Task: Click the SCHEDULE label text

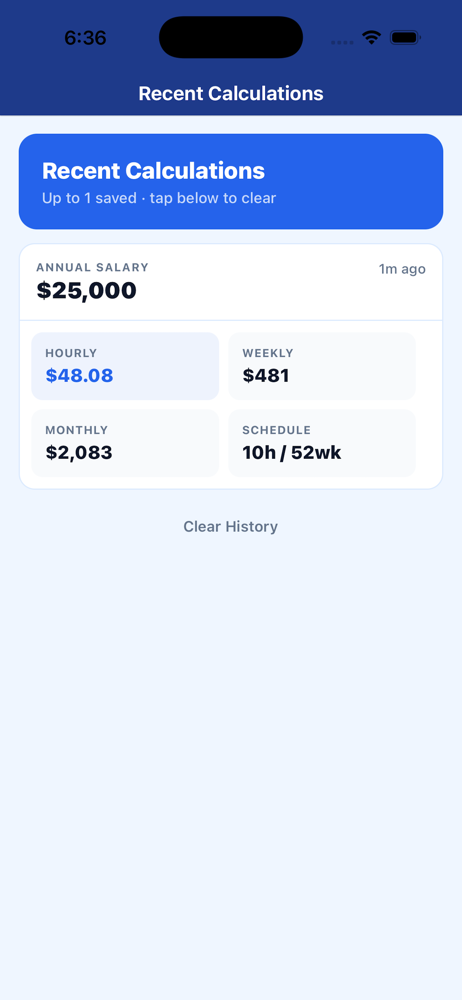Action: pyautogui.click(x=276, y=430)
